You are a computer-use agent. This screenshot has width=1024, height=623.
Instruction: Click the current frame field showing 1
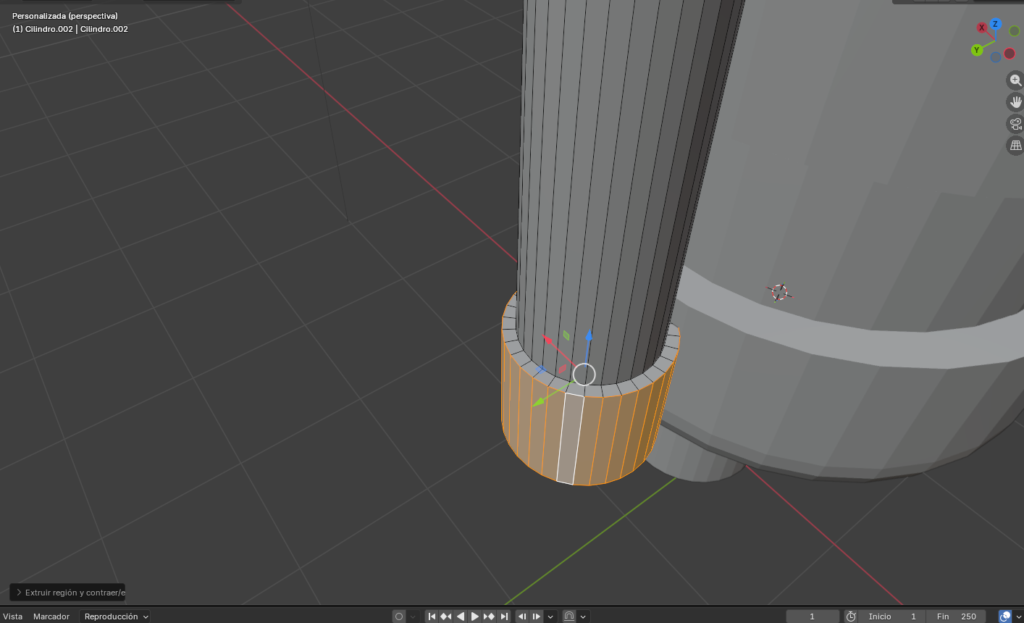point(812,616)
